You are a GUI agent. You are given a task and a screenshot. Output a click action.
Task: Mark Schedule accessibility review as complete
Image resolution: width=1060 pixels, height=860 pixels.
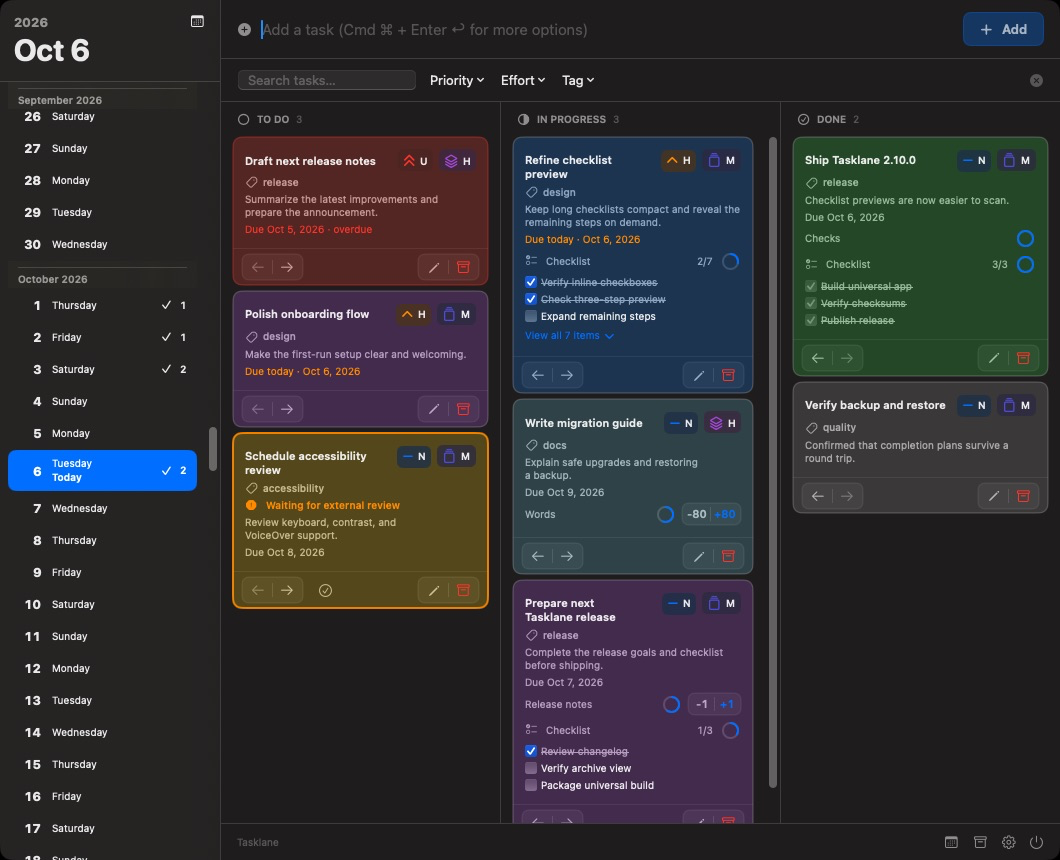tap(325, 590)
